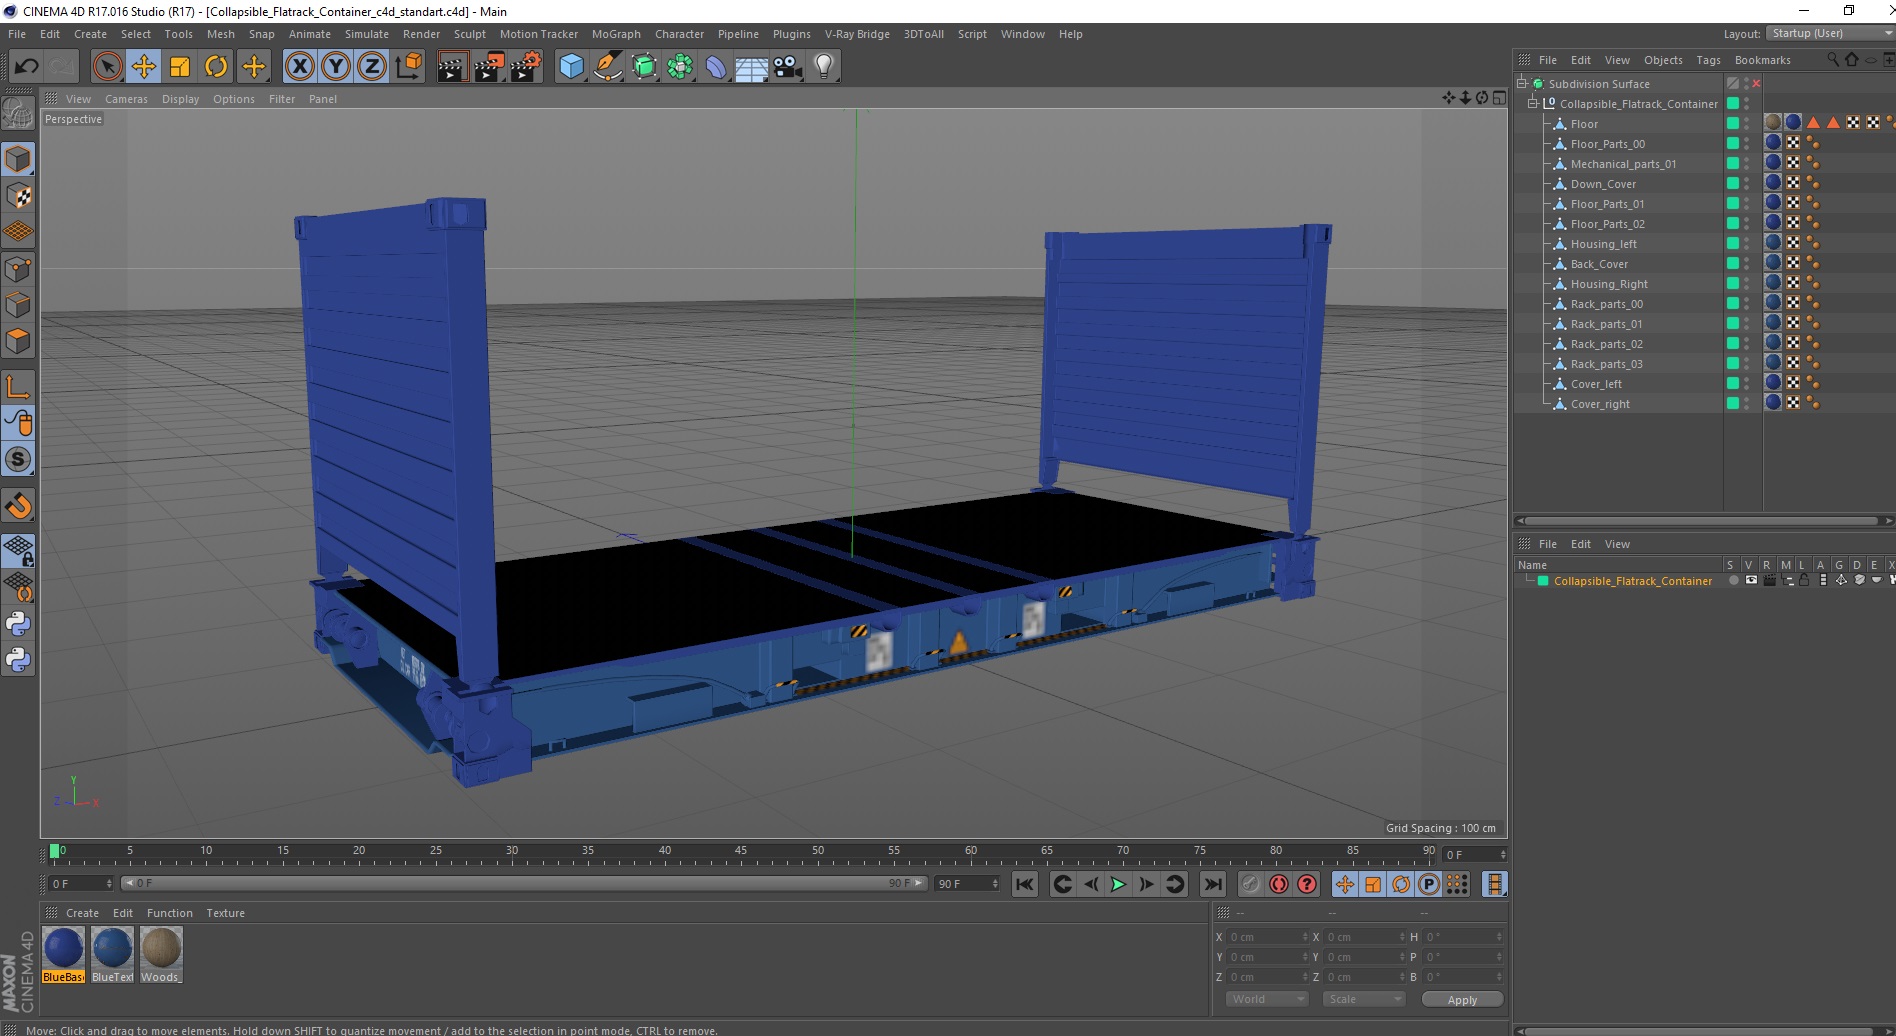This screenshot has height=1036, width=1896.
Task: Activate the Move tool in top toolbar
Action: (144, 67)
